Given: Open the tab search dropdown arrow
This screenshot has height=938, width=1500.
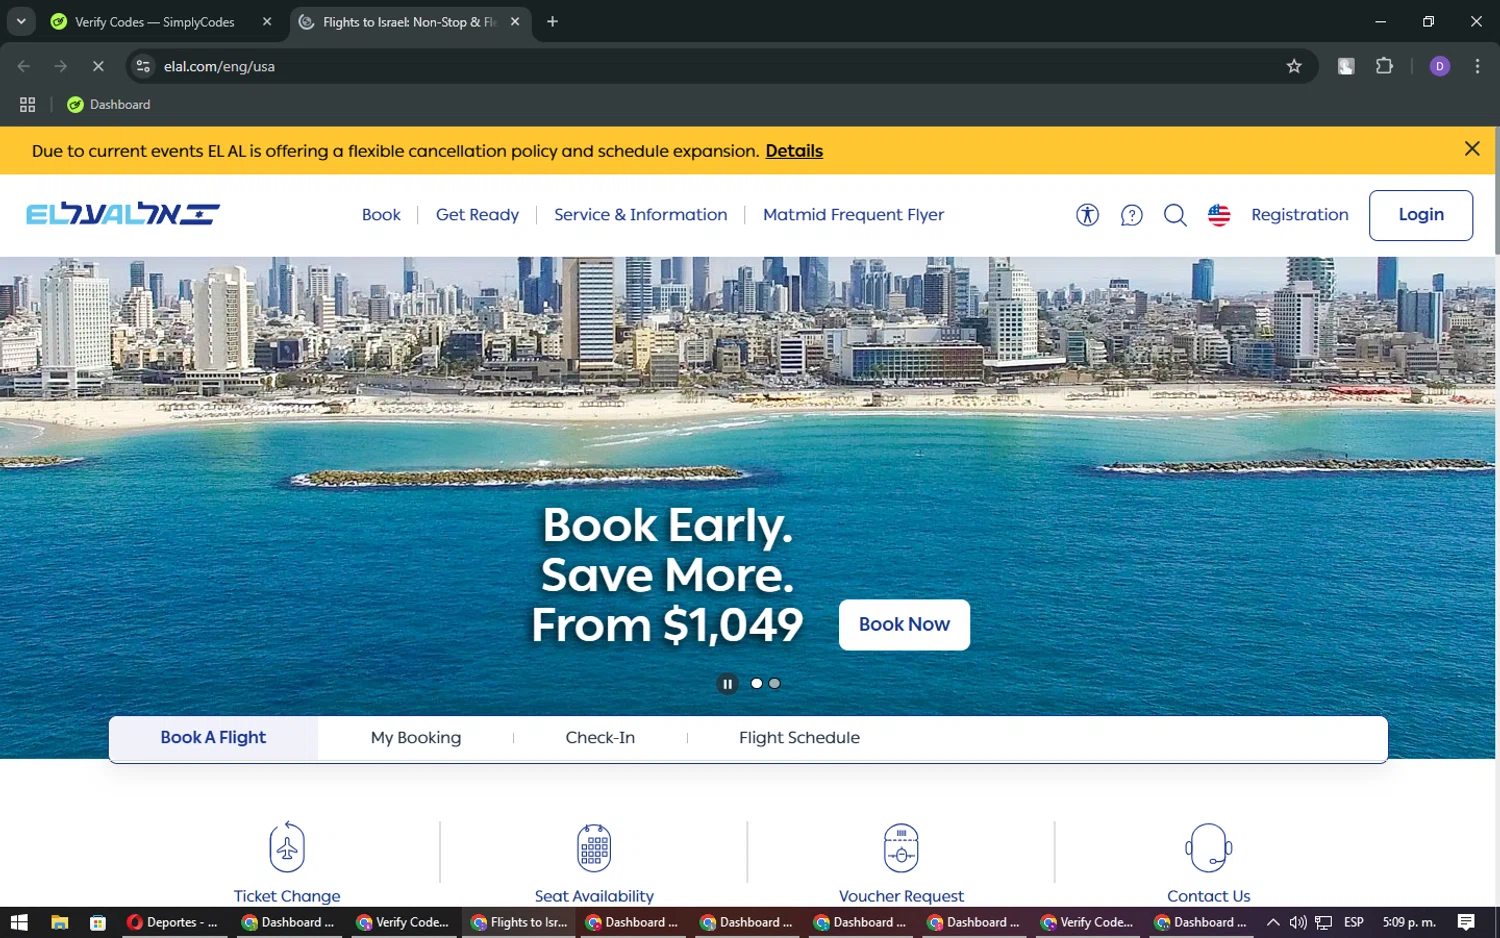Looking at the screenshot, I should (x=21, y=21).
